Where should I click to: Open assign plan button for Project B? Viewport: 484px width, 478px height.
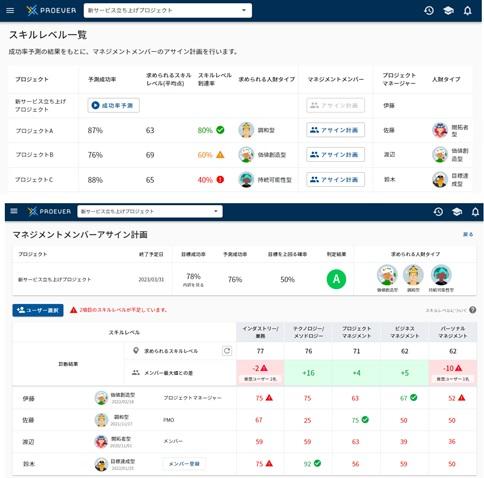[x=335, y=155]
